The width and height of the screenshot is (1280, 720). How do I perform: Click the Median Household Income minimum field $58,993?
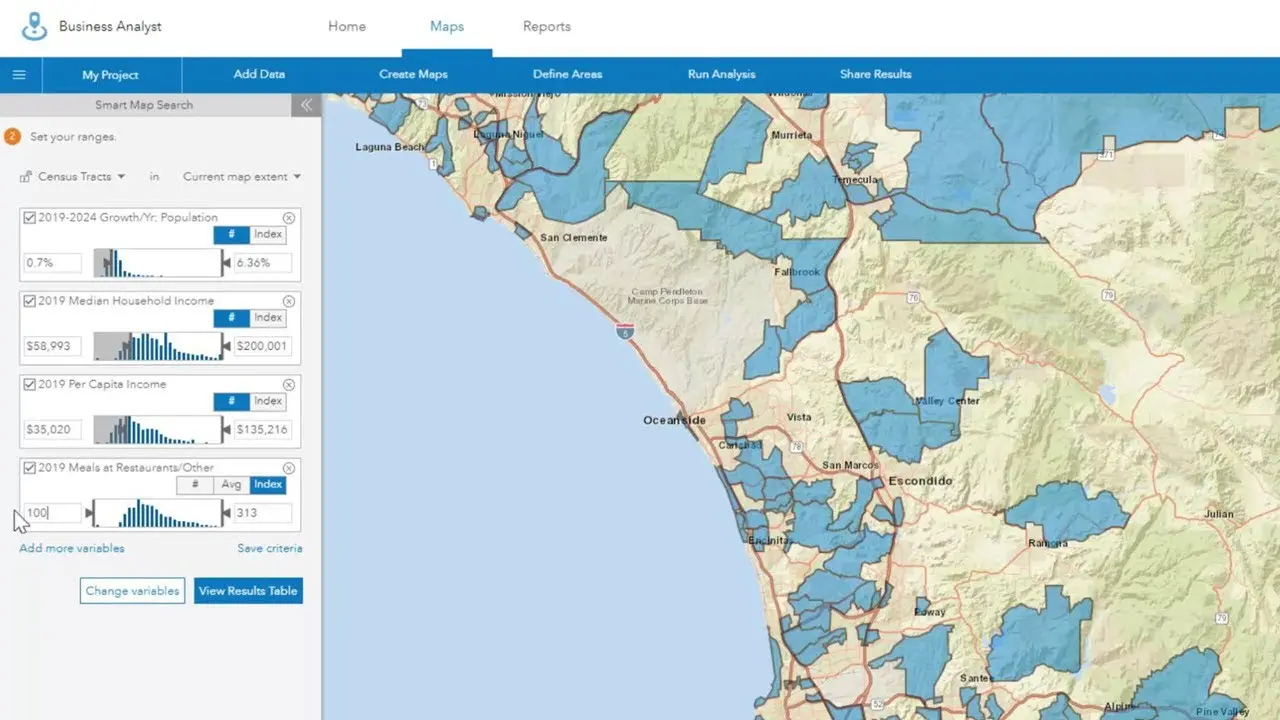53,346
